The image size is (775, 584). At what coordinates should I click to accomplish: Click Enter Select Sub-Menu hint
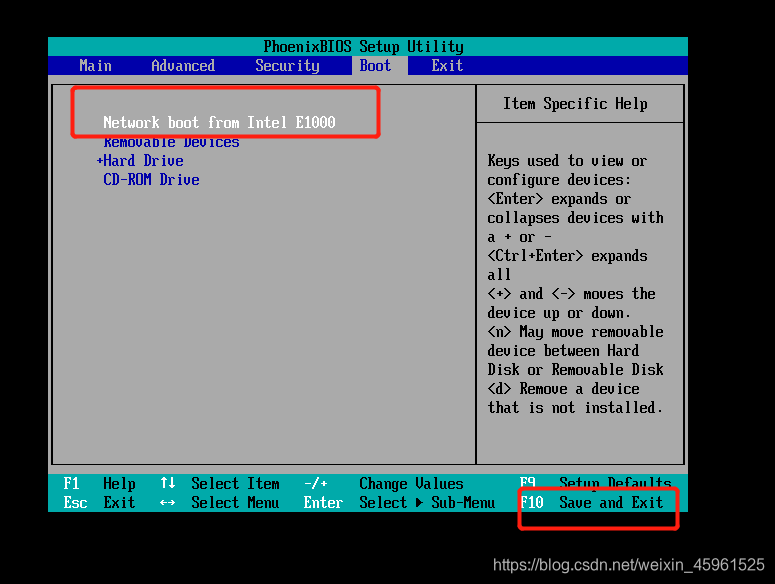tap(399, 502)
